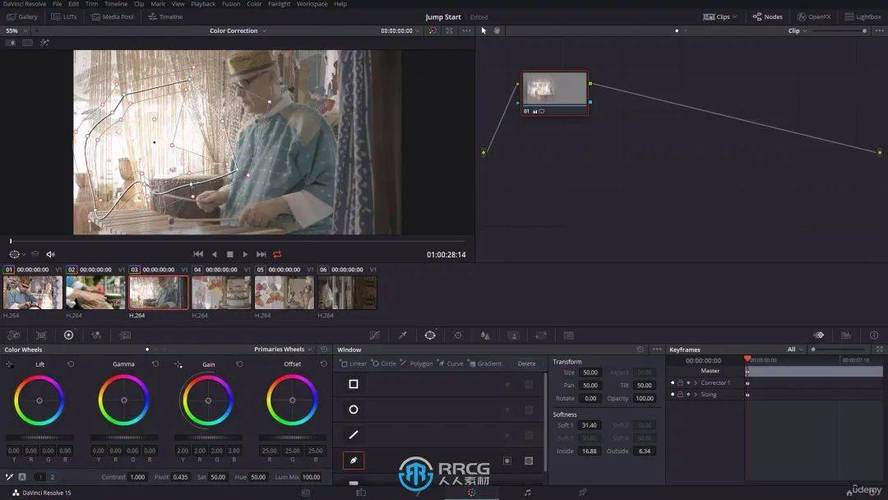Open the OpenFX panel
The height and width of the screenshot is (500, 888).
tap(815, 17)
